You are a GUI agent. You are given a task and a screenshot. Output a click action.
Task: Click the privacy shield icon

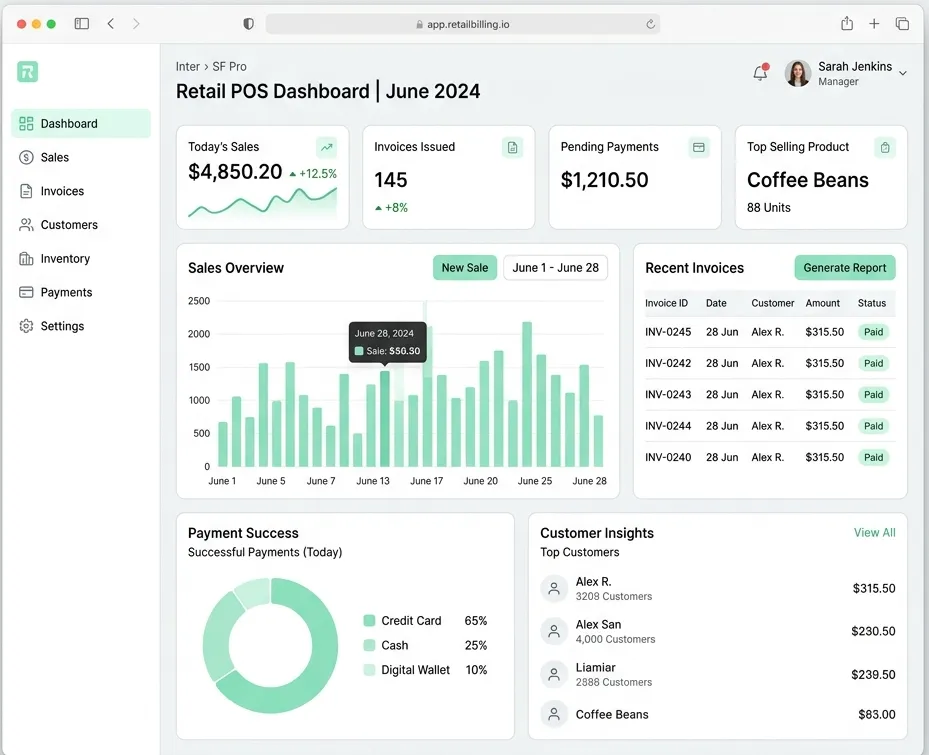click(248, 24)
